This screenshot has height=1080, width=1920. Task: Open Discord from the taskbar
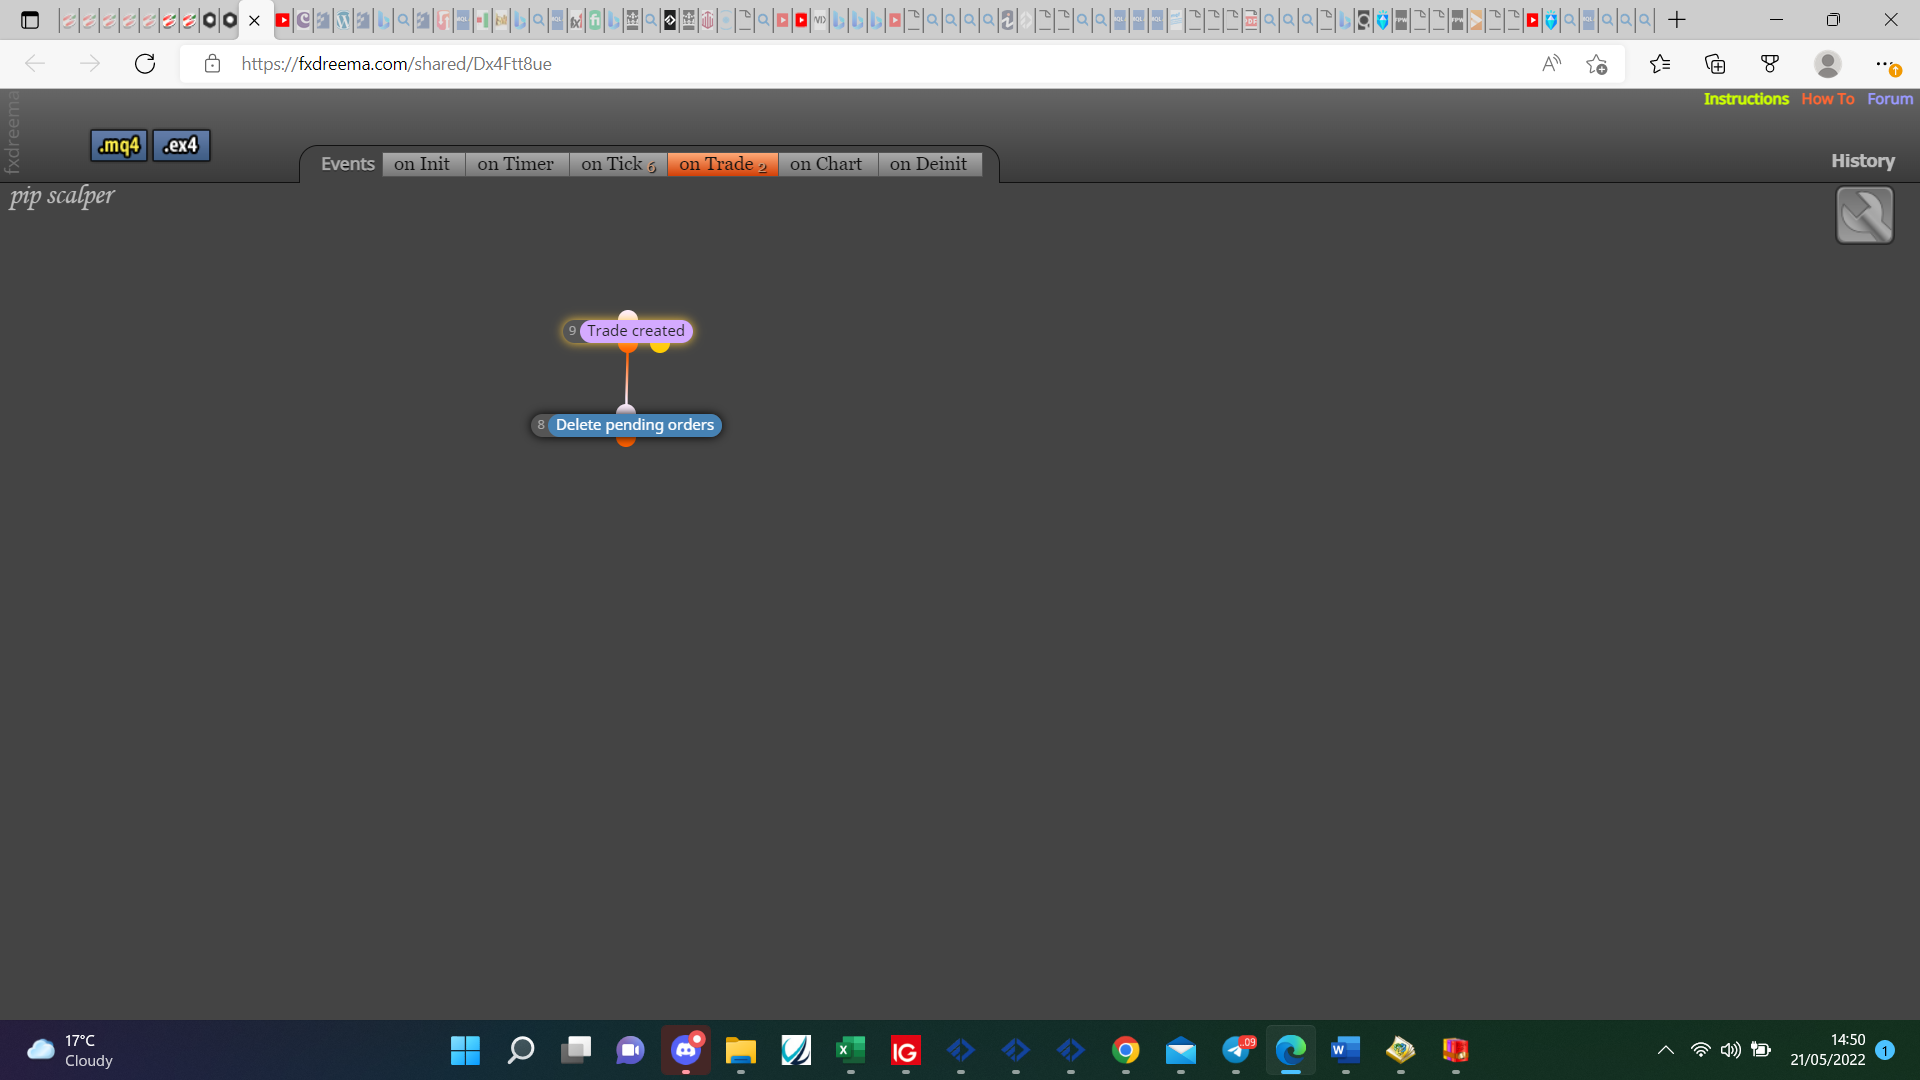686,1050
